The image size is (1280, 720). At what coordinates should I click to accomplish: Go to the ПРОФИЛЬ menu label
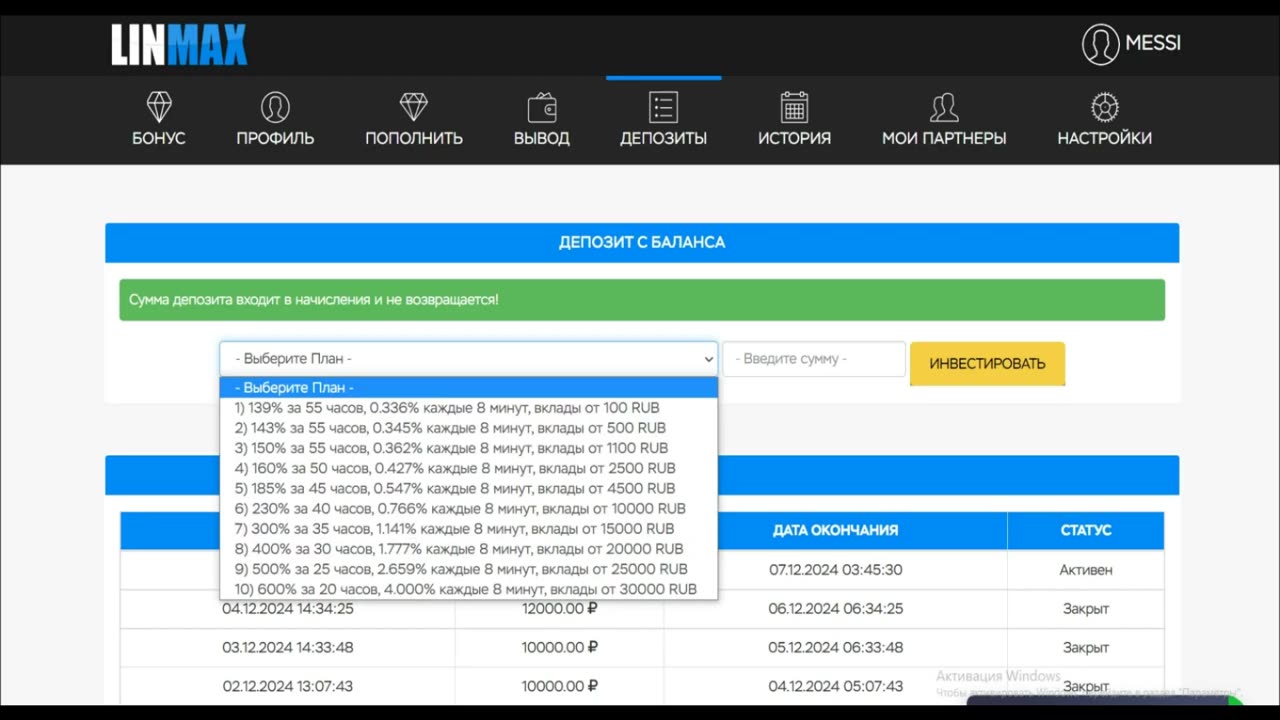(x=275, y=138)
